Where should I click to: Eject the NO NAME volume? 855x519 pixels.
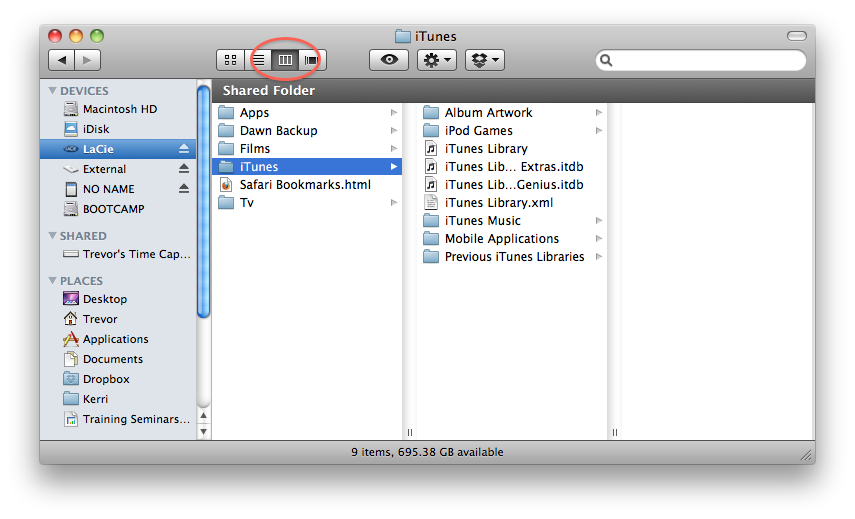(x=184, y=189)
